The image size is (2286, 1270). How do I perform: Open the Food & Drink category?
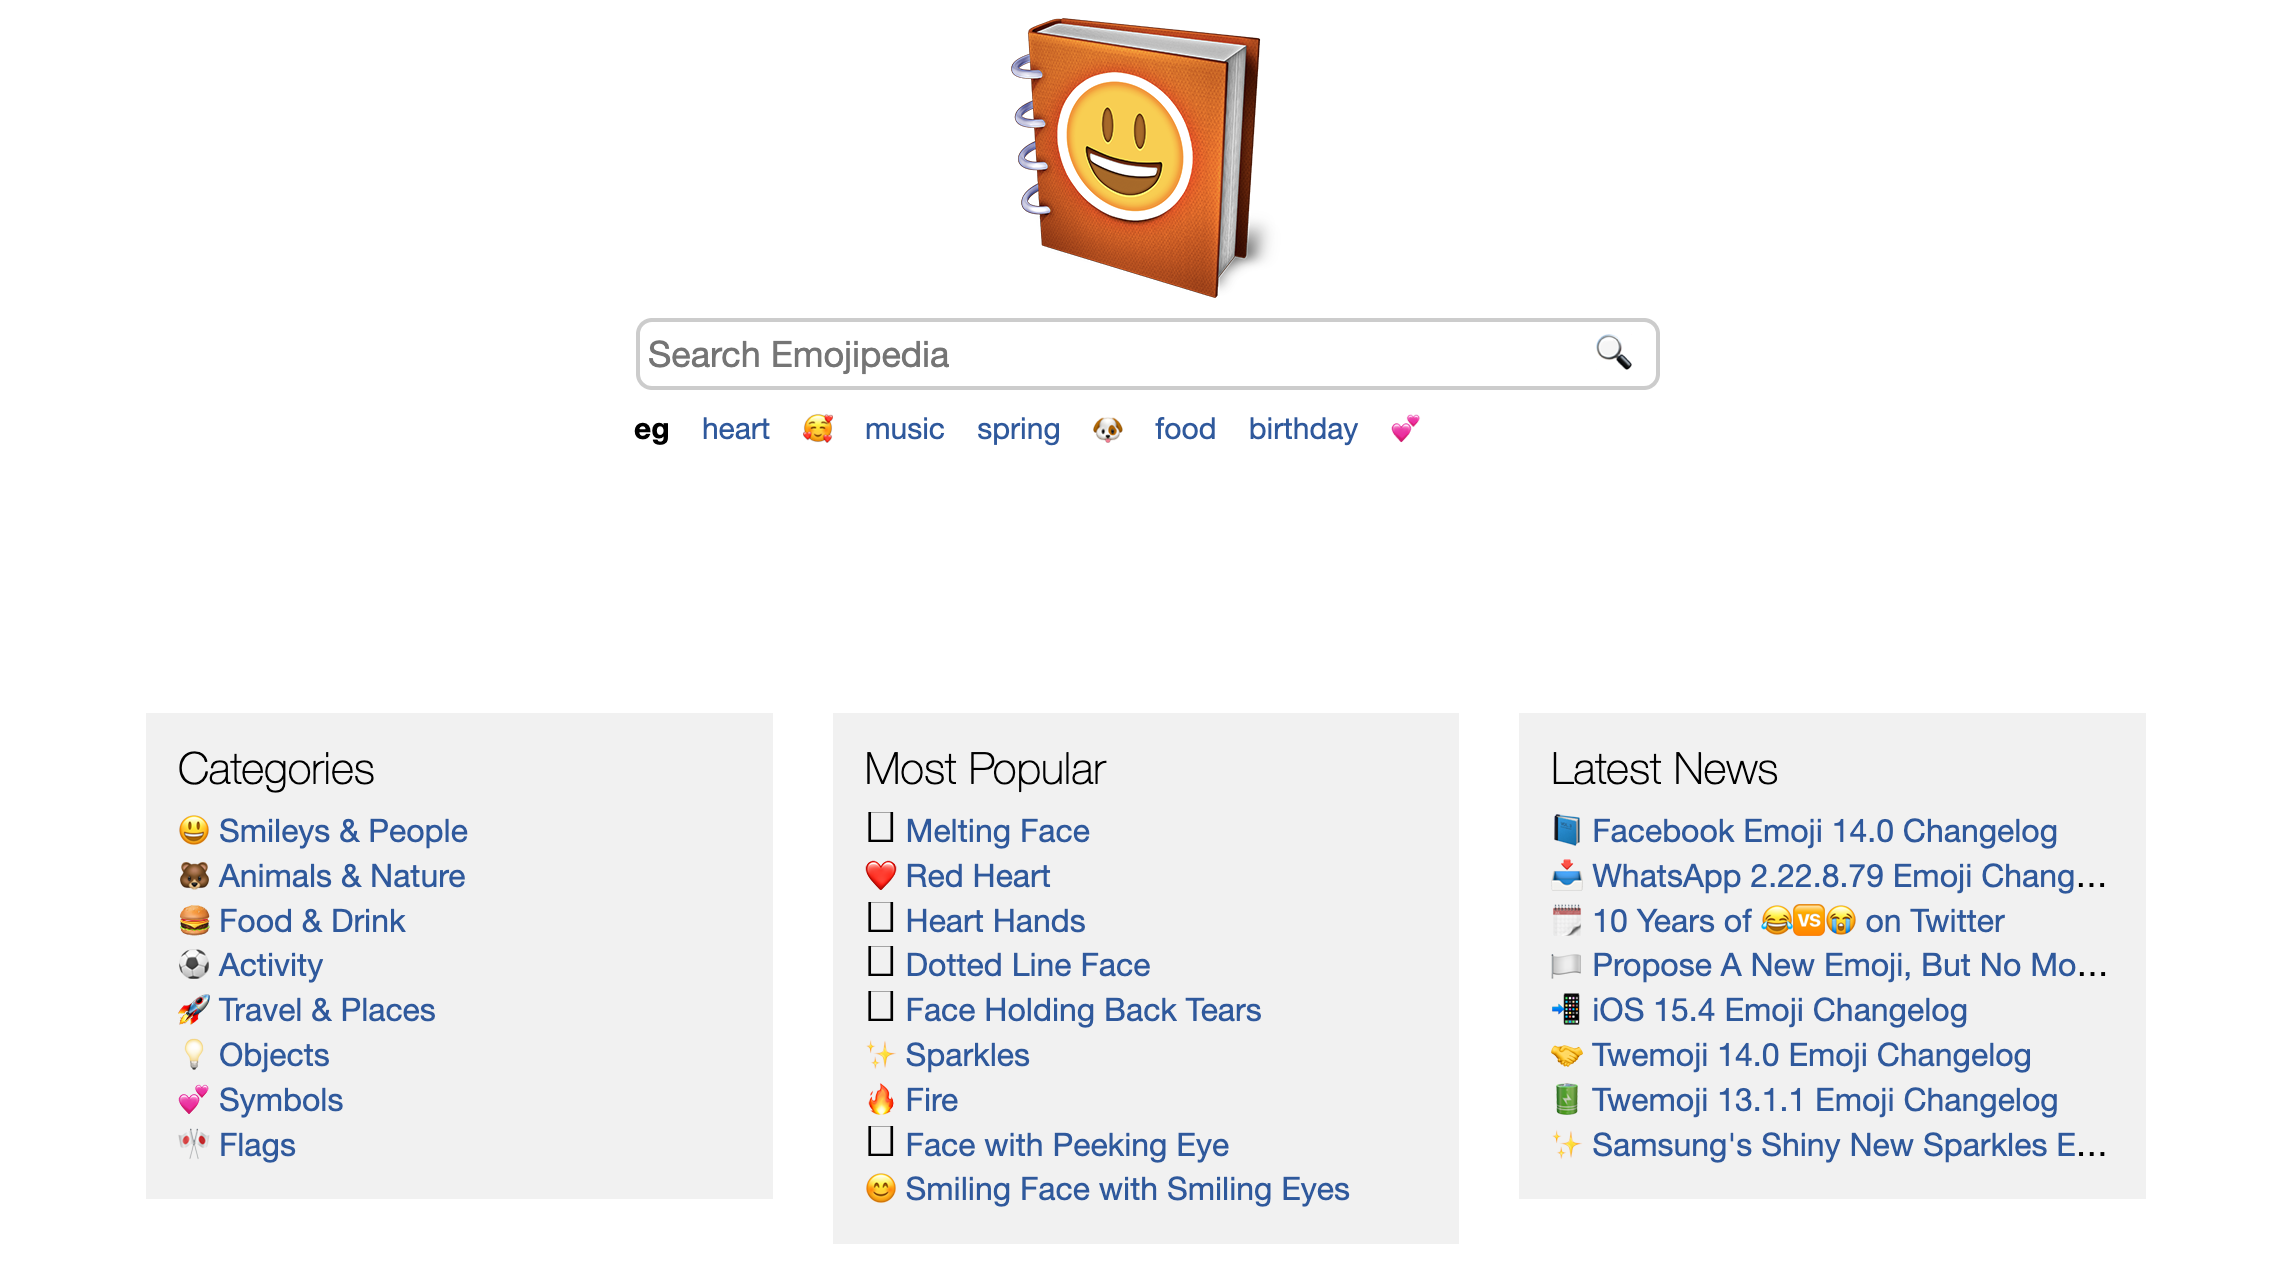click(x=312, y=921)
